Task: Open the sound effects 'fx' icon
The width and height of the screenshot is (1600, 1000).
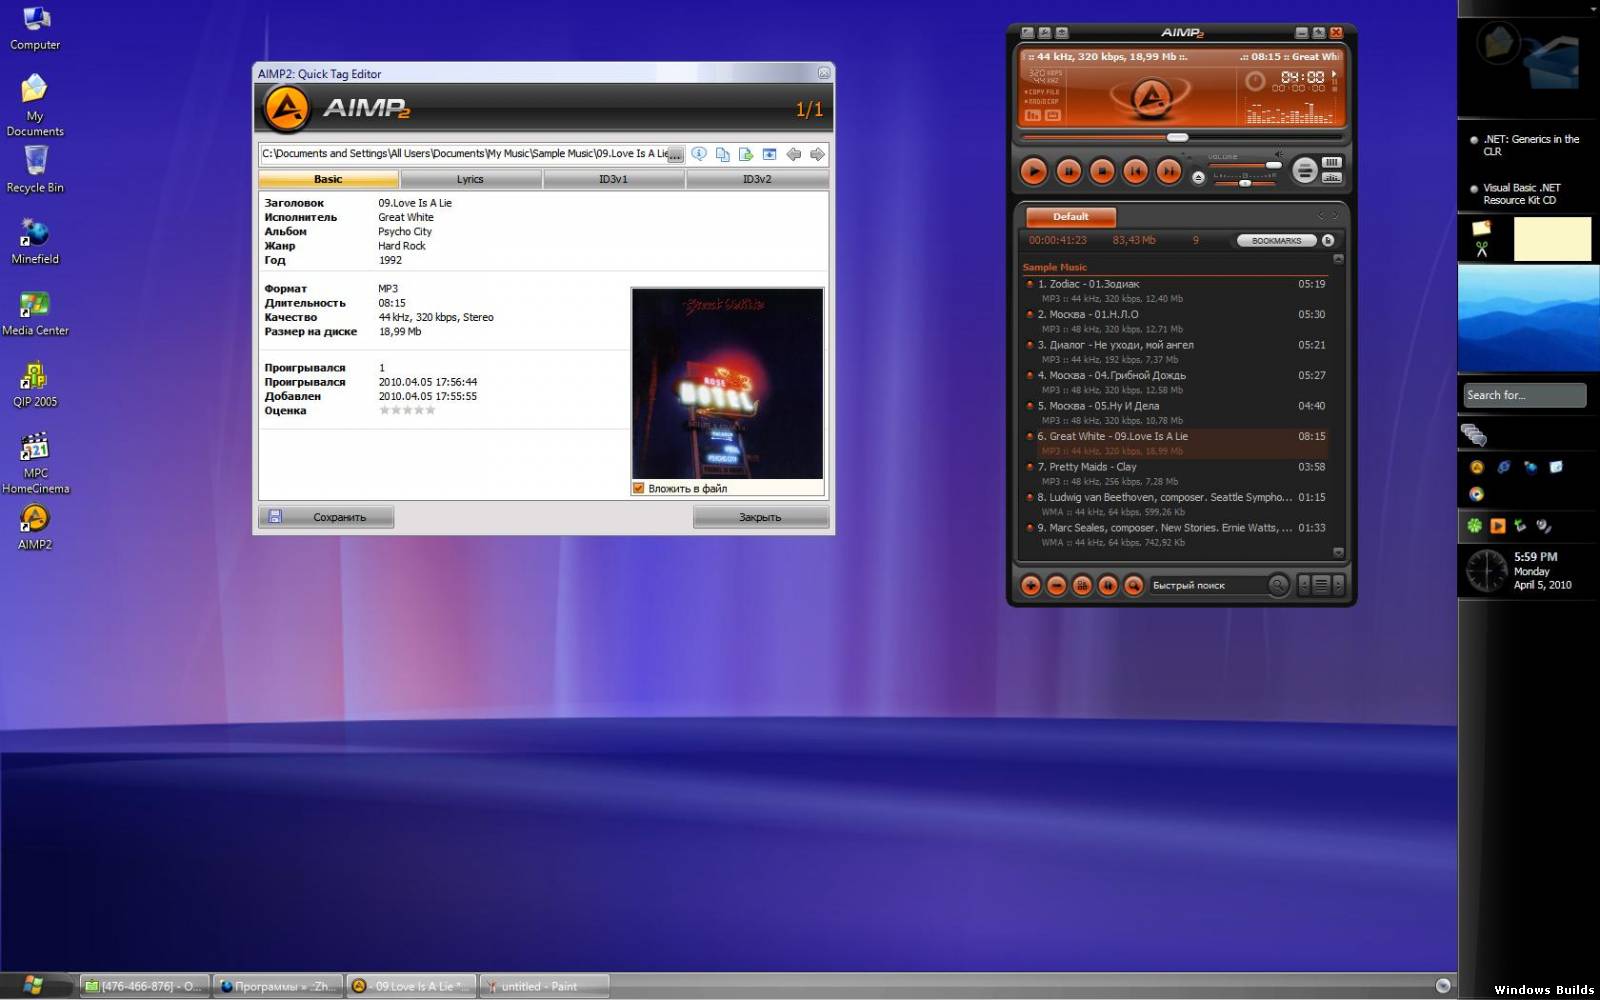Action: click(1033, 116)
